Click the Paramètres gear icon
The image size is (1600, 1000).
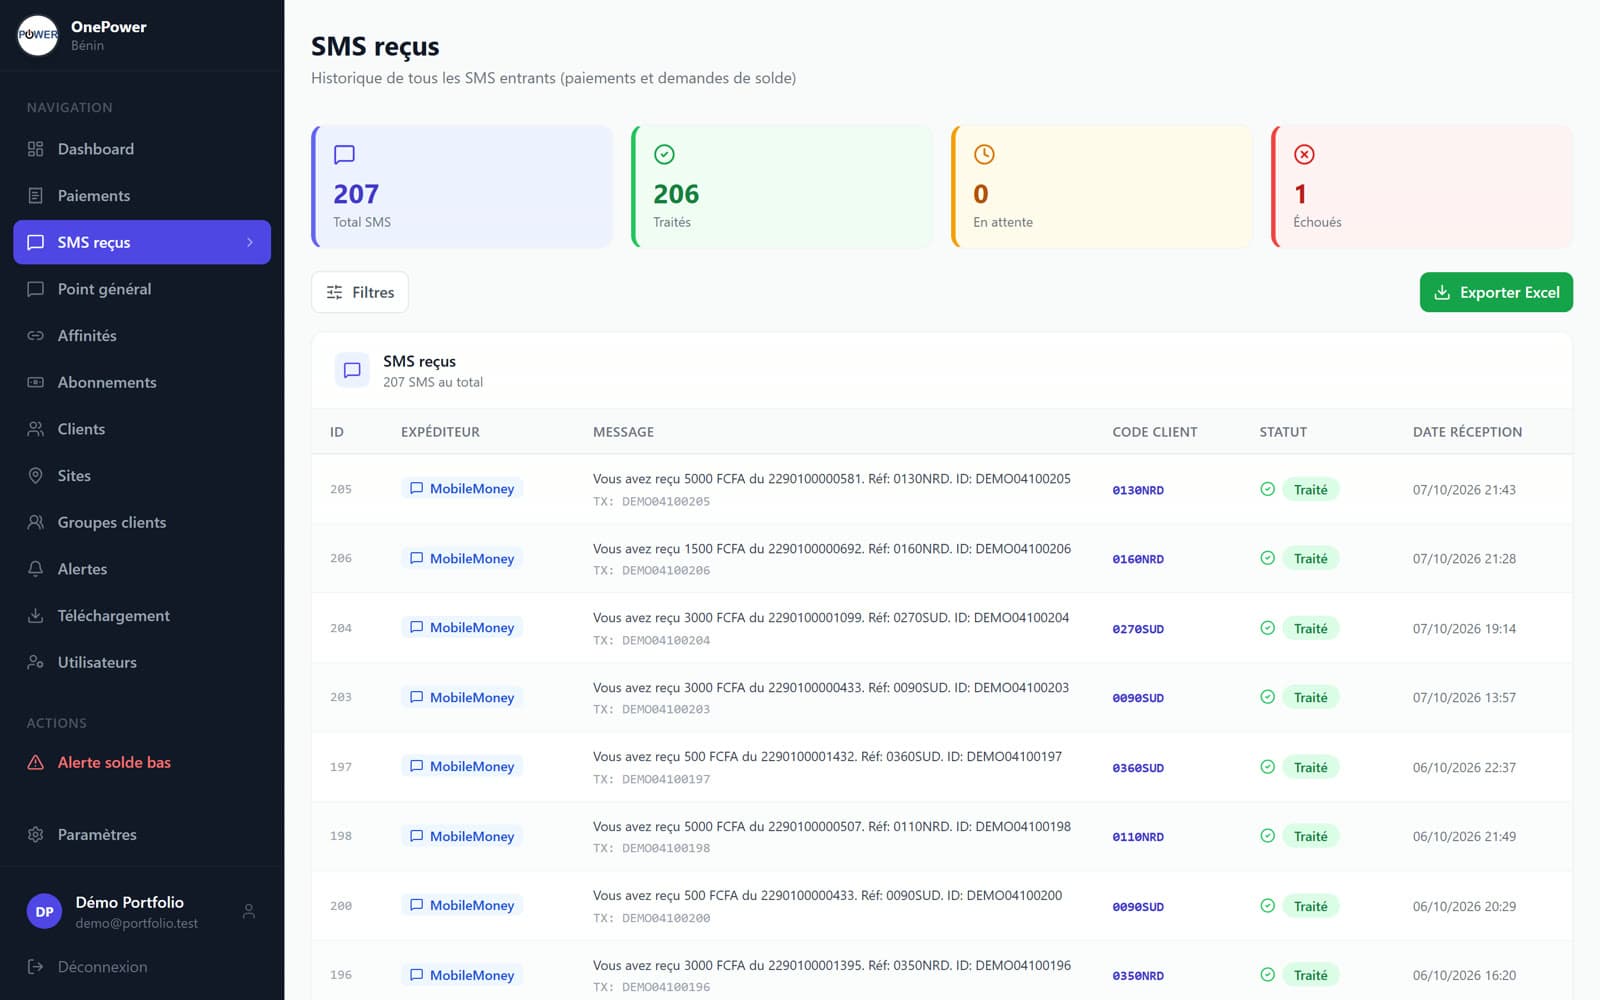pyautogui.click(x=36, y=834)
